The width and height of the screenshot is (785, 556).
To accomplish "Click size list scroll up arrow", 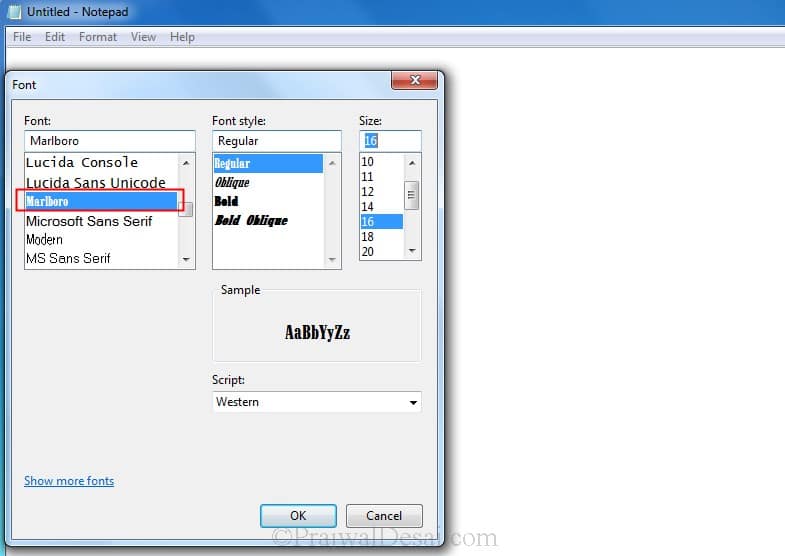I will (x=412, y=163).
